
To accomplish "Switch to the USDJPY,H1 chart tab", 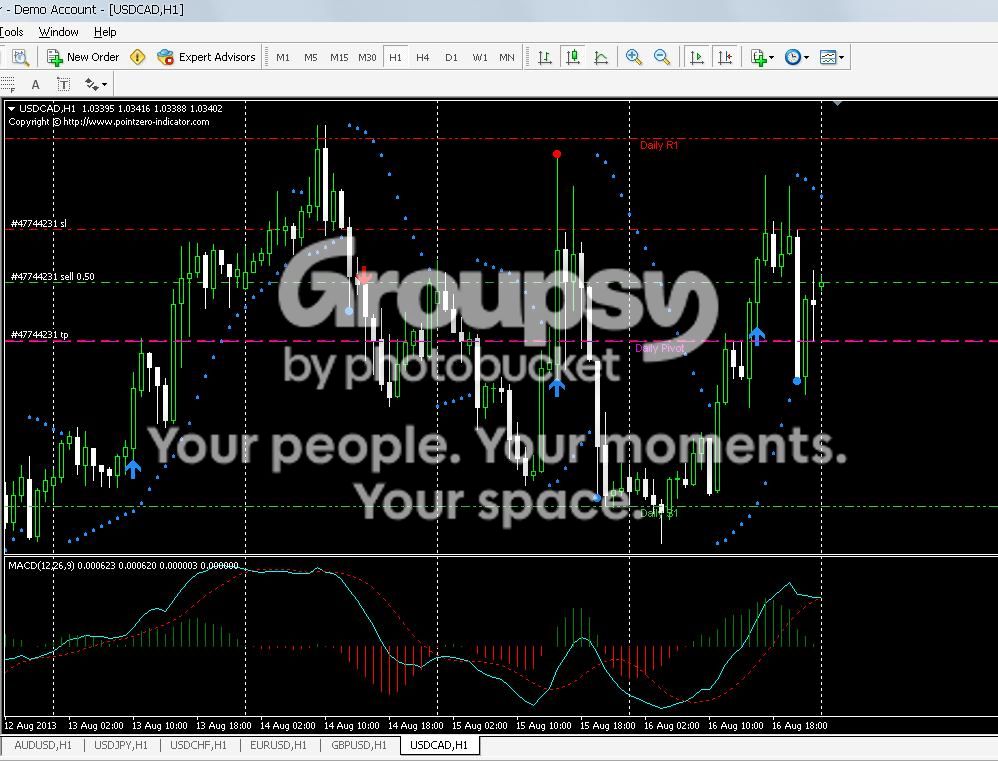I will pos(121,745).
